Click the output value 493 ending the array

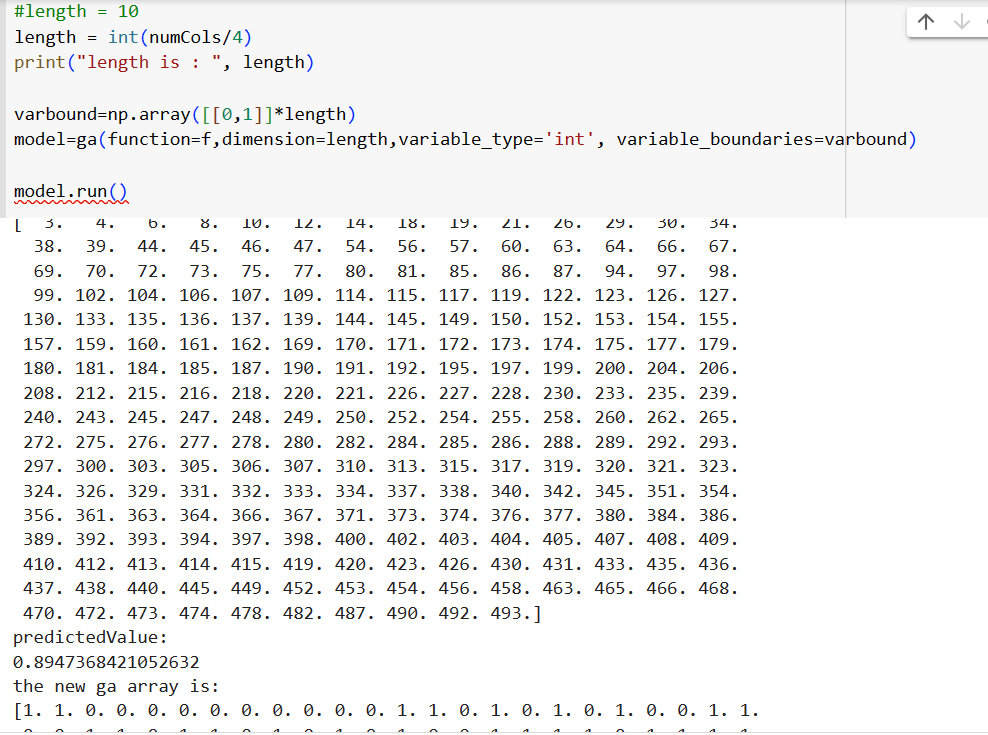(x=512, y=613)
